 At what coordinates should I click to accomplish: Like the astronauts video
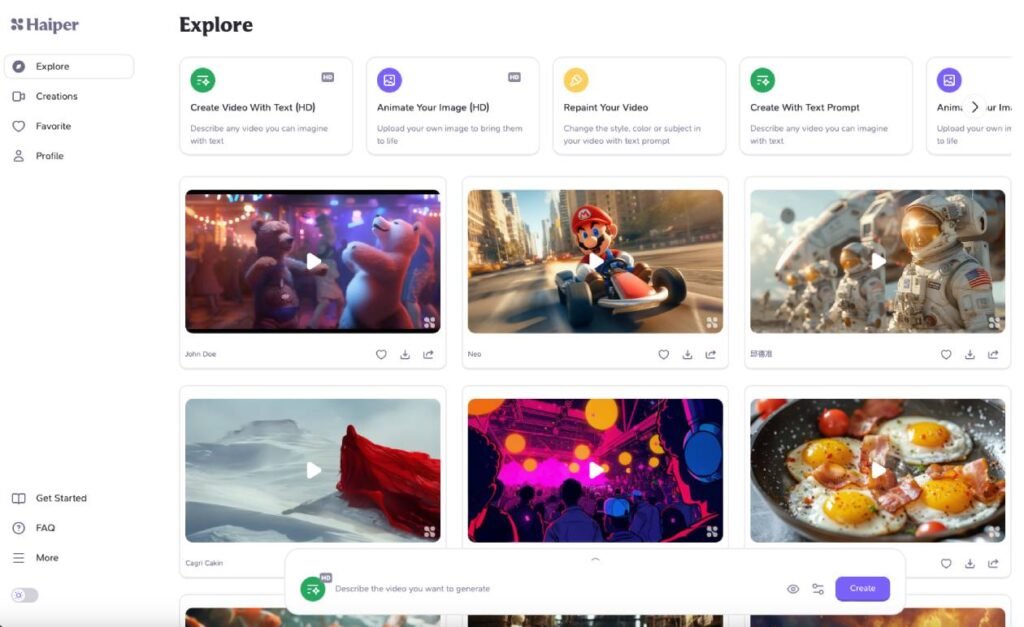tap(946, 355)
